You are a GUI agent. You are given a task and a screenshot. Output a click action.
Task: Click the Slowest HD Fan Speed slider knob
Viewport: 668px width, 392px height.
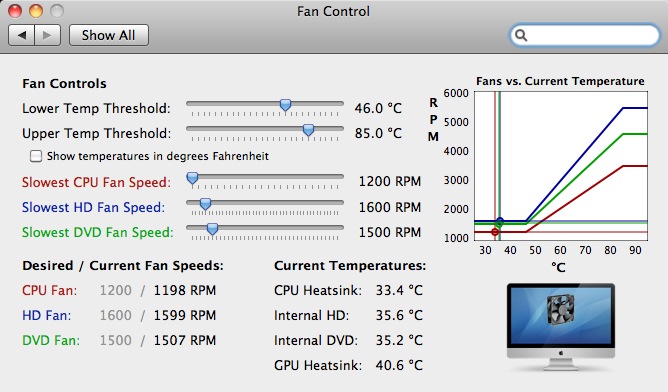205,204
